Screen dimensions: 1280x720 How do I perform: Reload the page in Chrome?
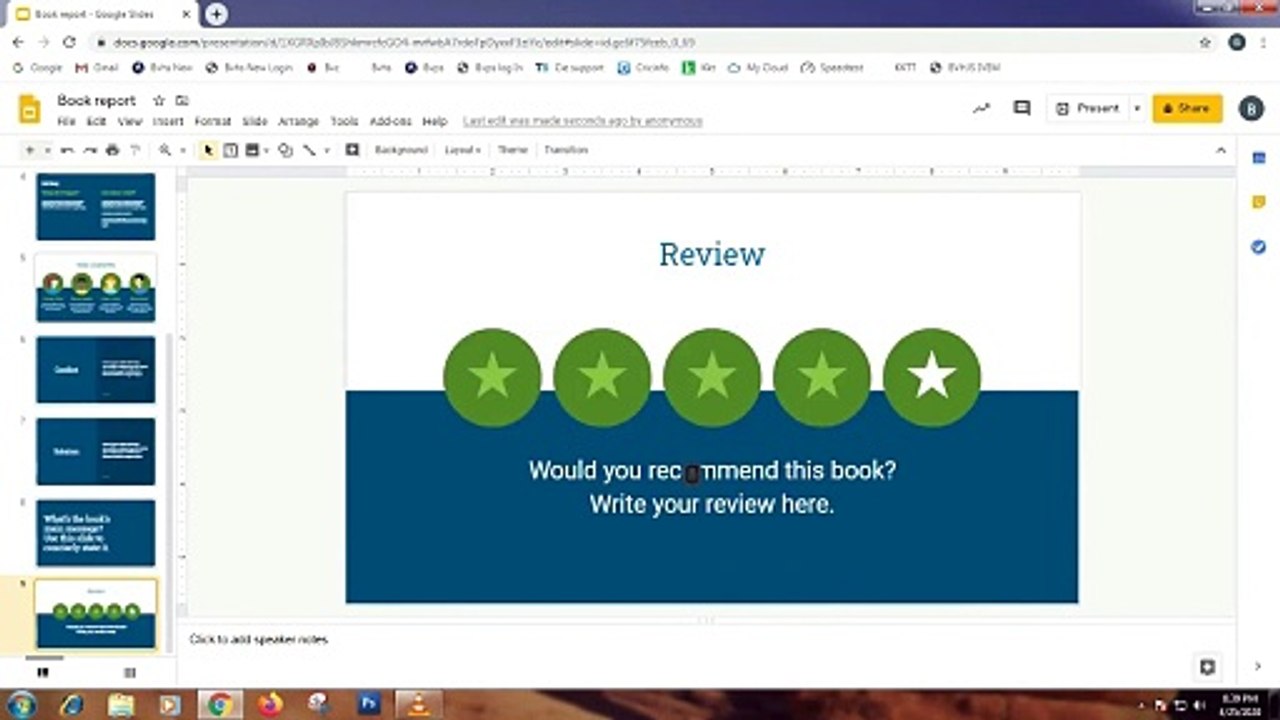click(69, 42)
